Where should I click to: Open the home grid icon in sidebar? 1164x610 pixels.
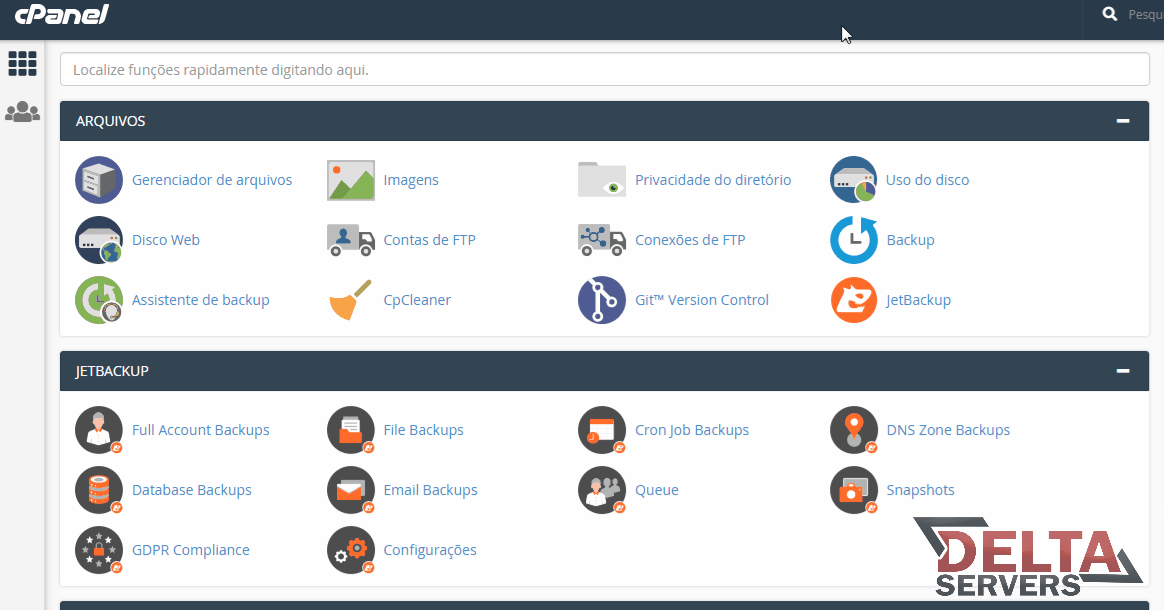coord(22,63)
